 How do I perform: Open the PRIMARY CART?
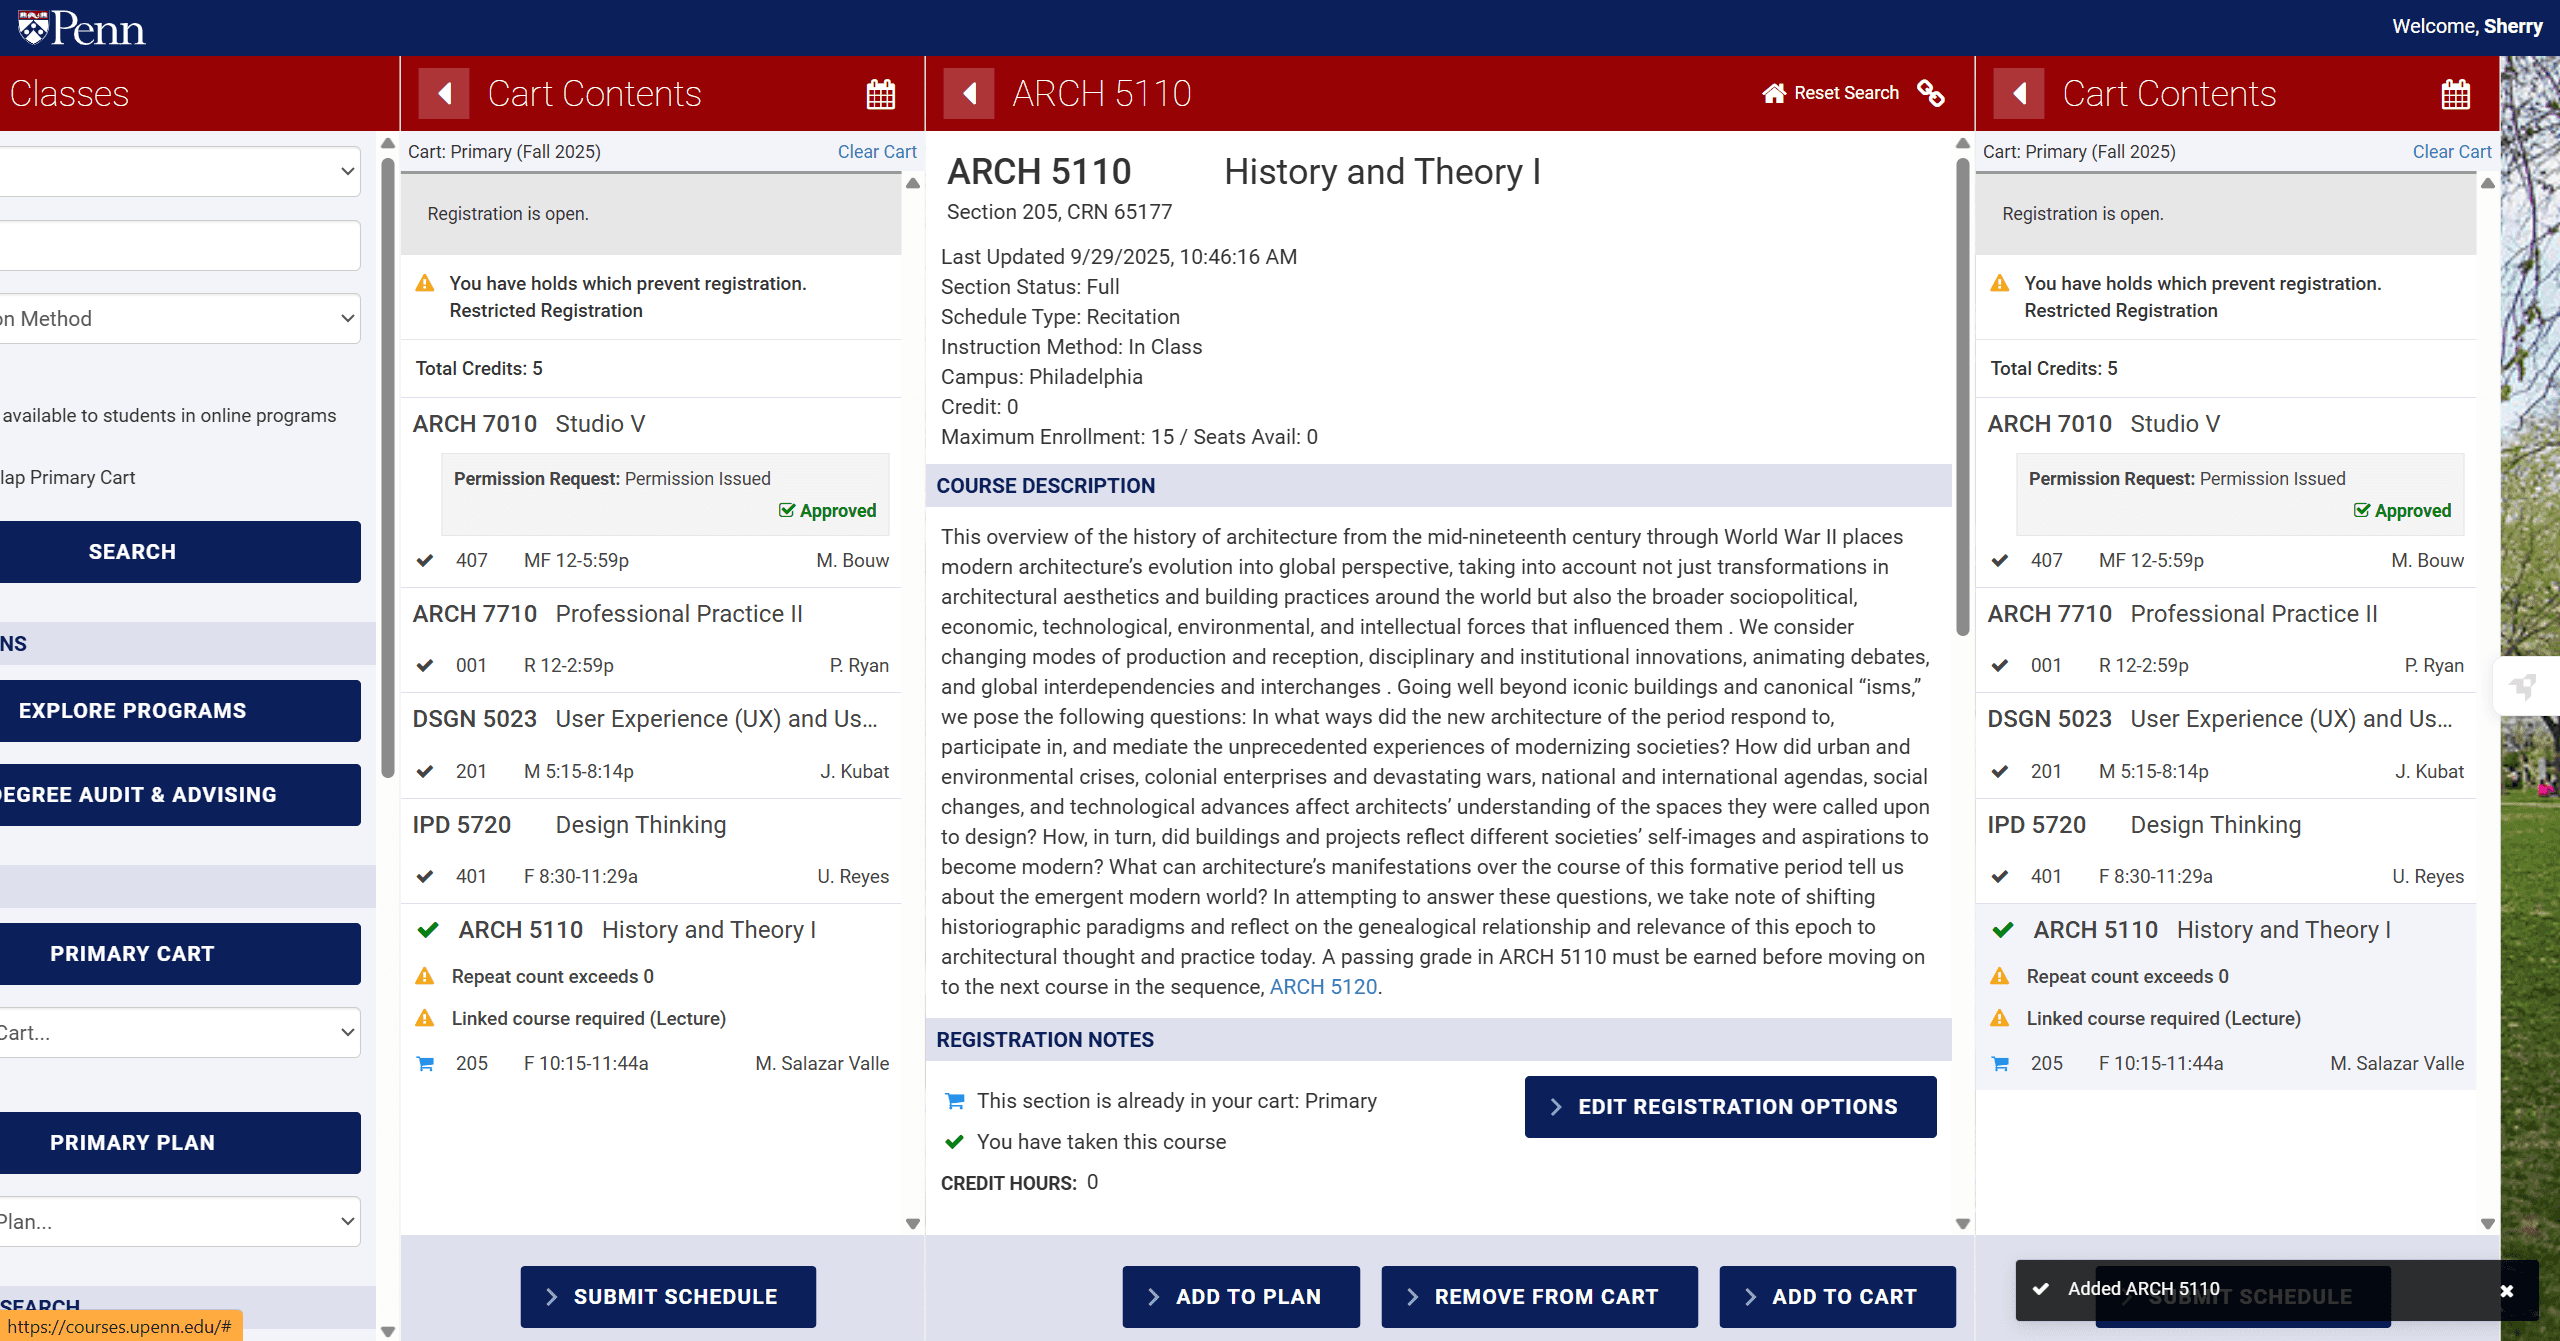click(180, 954)
